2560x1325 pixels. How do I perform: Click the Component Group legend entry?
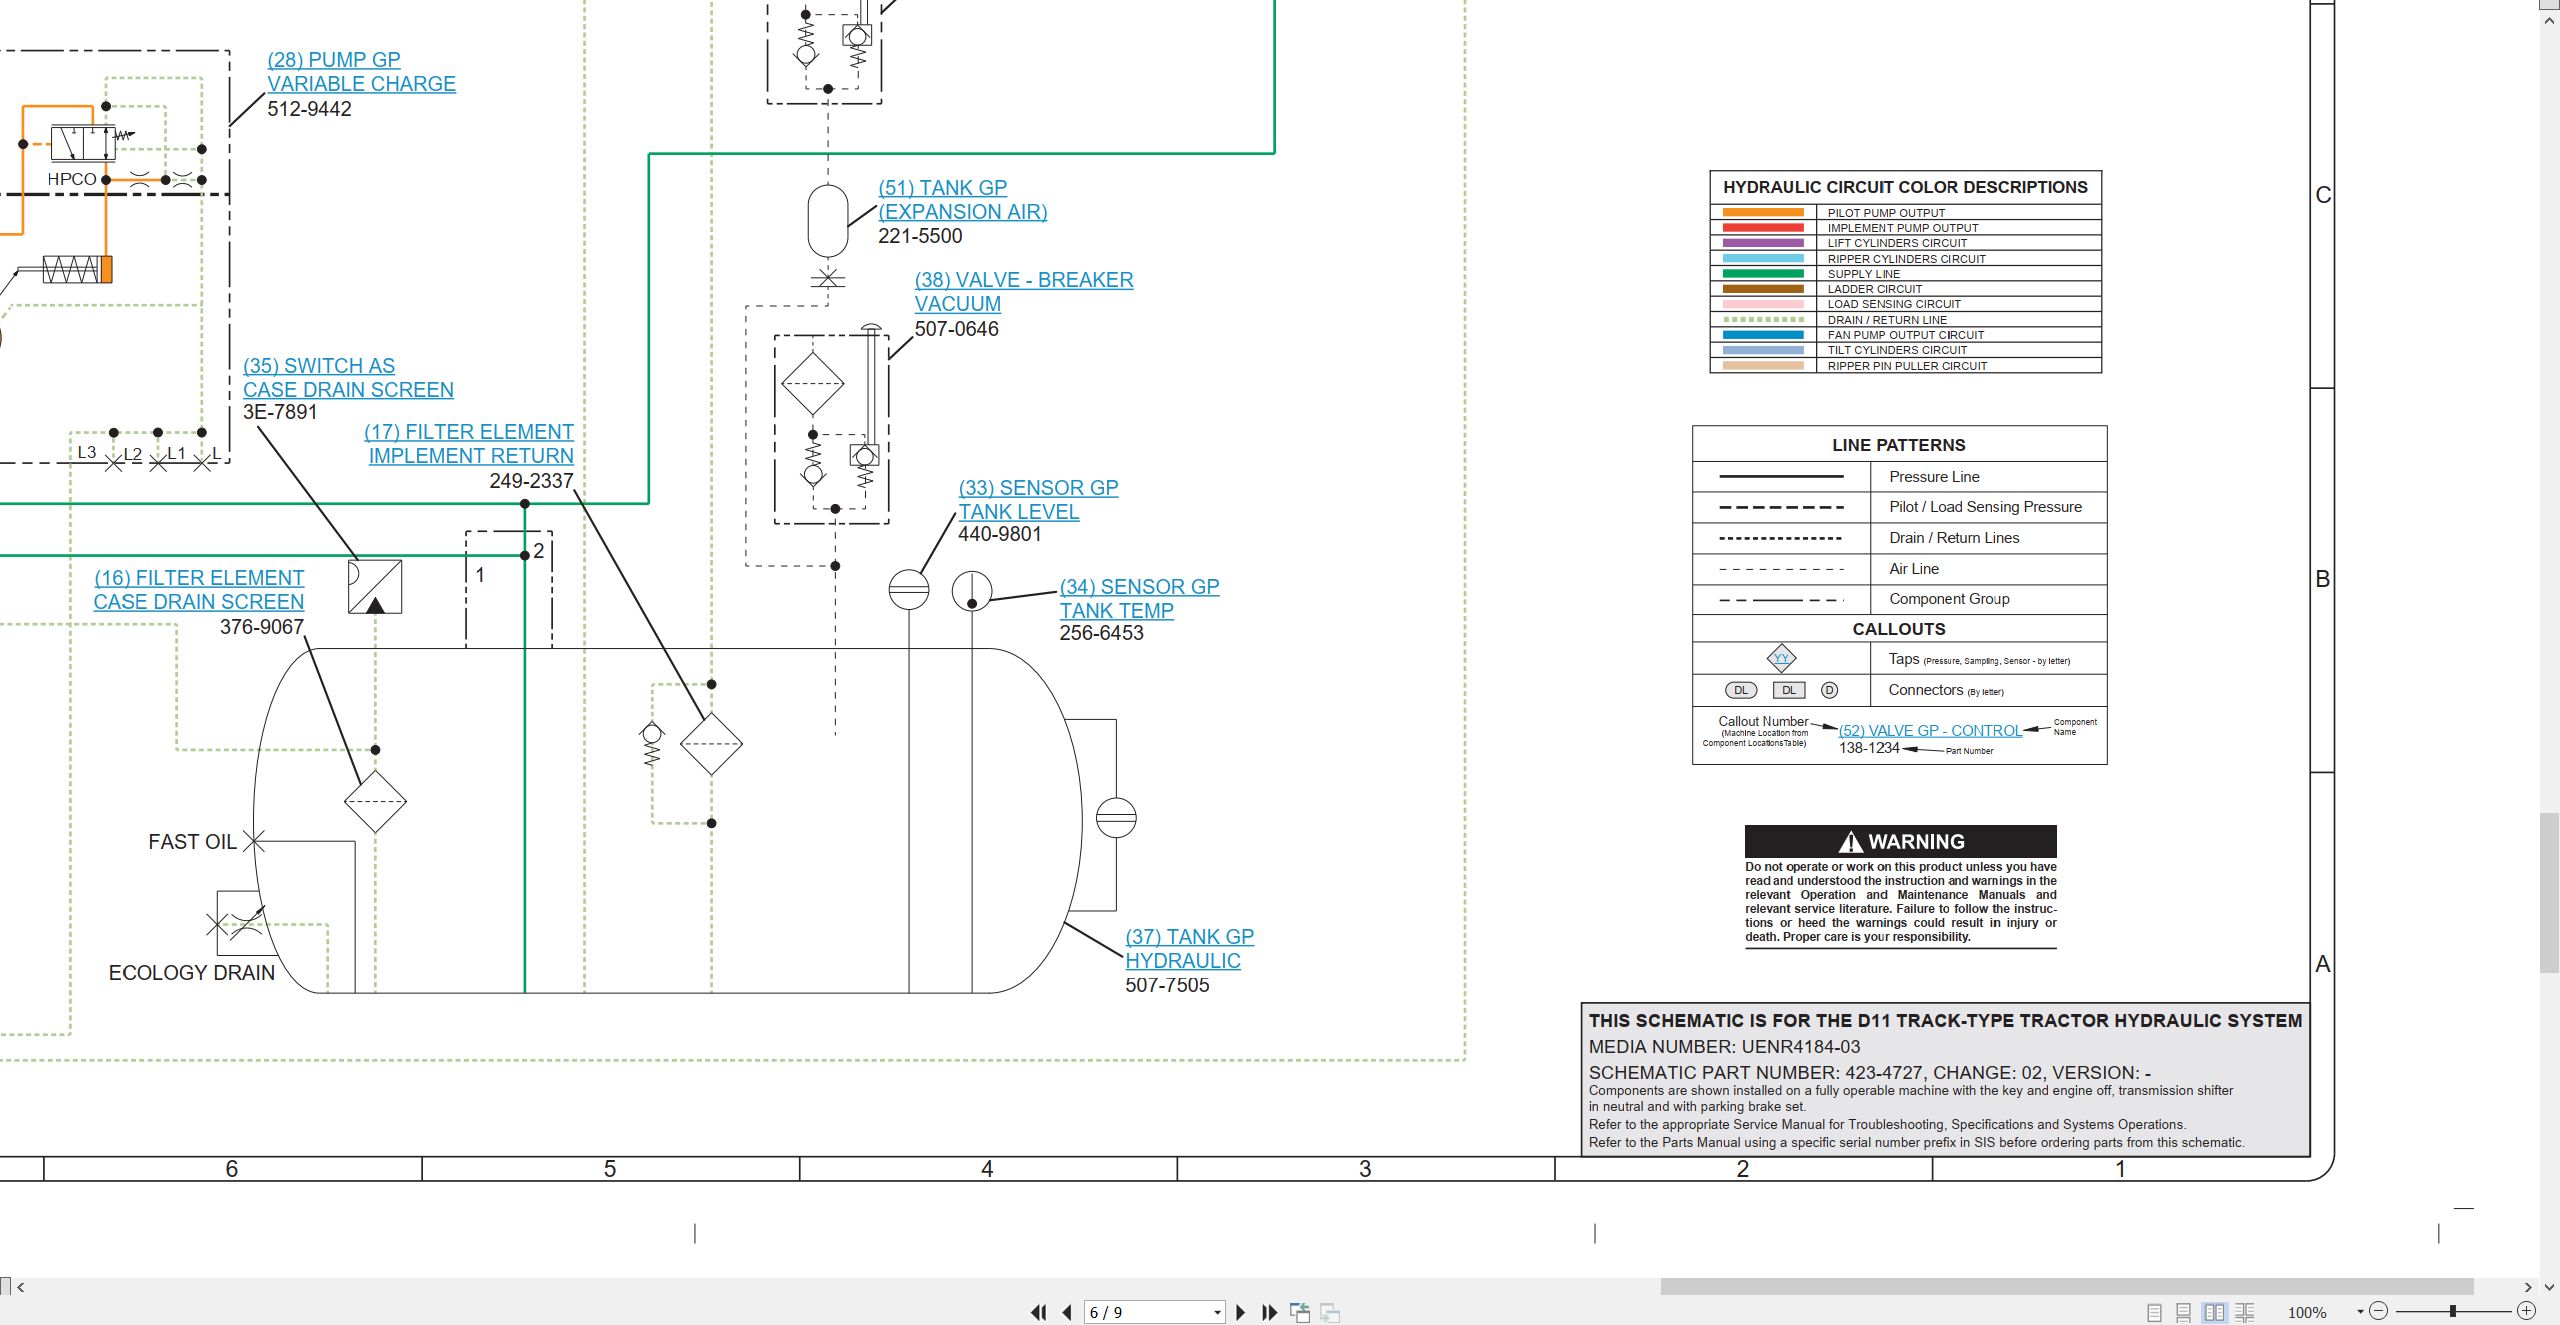[x=1949, y=599]
